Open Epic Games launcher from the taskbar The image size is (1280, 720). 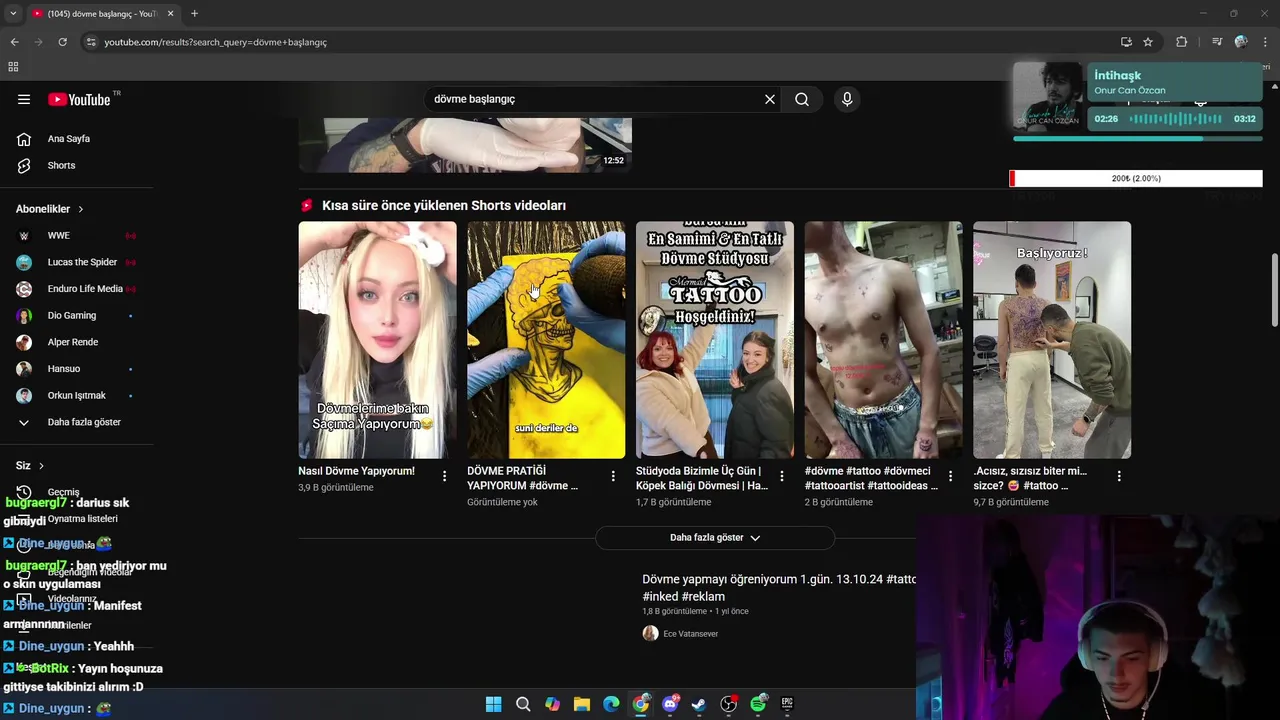(787, 704)
